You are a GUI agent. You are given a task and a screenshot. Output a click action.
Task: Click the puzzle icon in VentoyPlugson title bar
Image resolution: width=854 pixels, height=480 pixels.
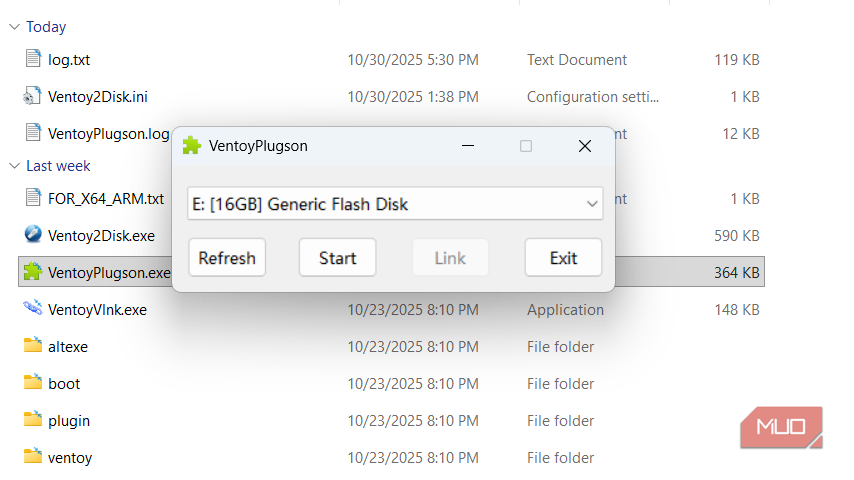(192, 146)
